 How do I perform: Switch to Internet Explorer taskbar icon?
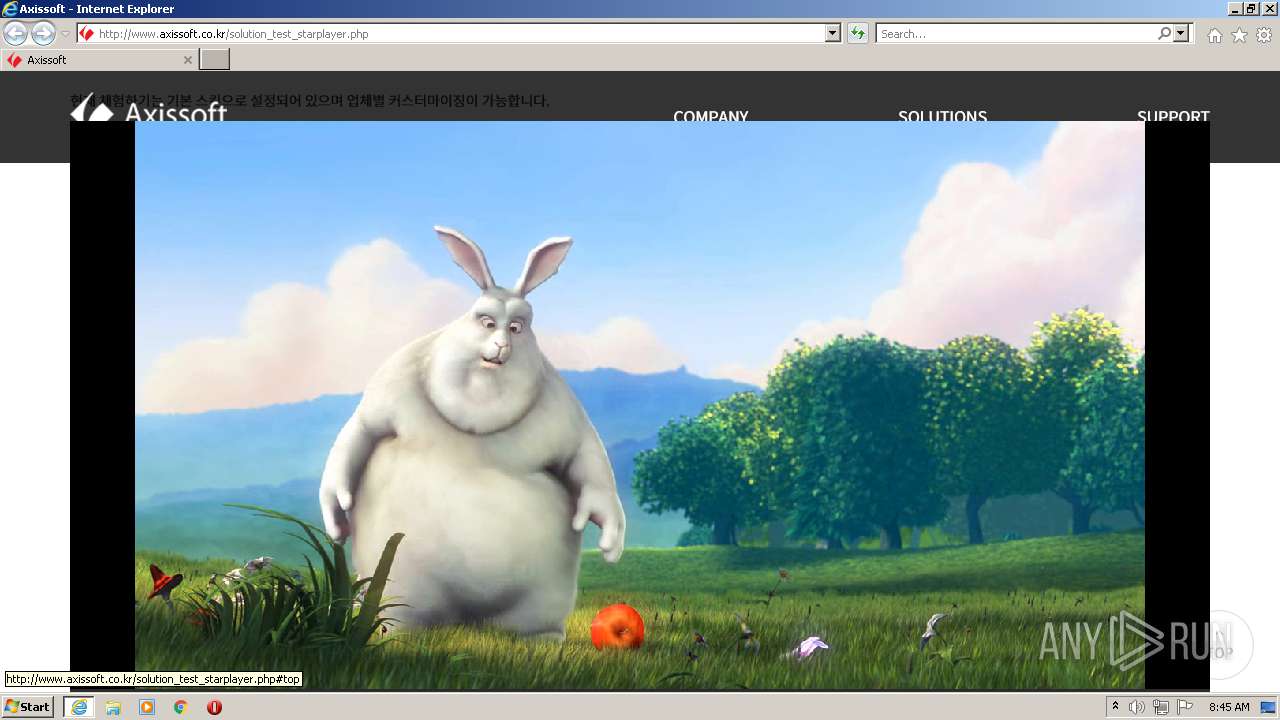coord(79,707)
